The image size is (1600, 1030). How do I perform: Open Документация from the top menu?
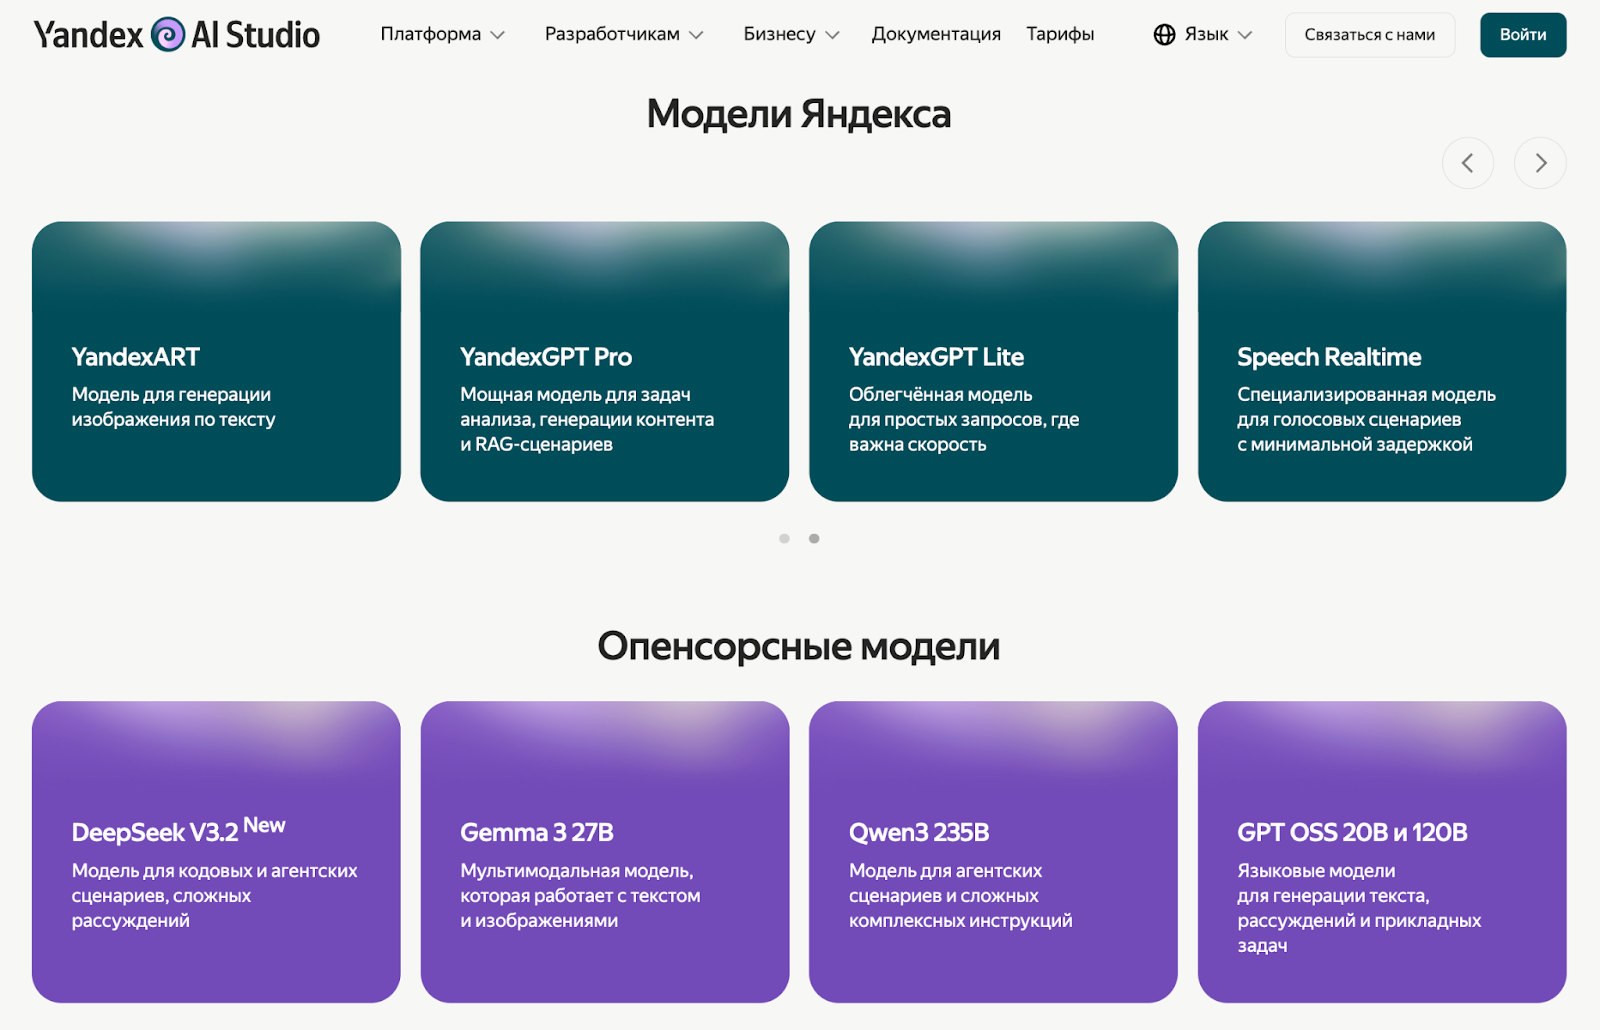point(936,34)
